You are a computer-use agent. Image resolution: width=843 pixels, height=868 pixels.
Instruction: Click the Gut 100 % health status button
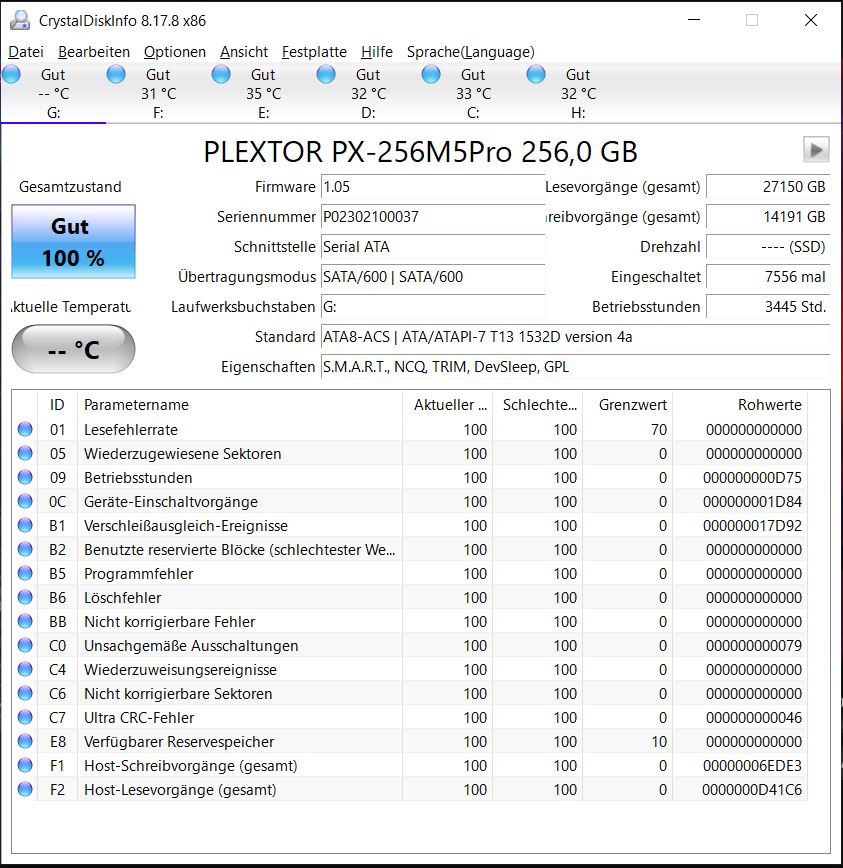click(73, 241)
